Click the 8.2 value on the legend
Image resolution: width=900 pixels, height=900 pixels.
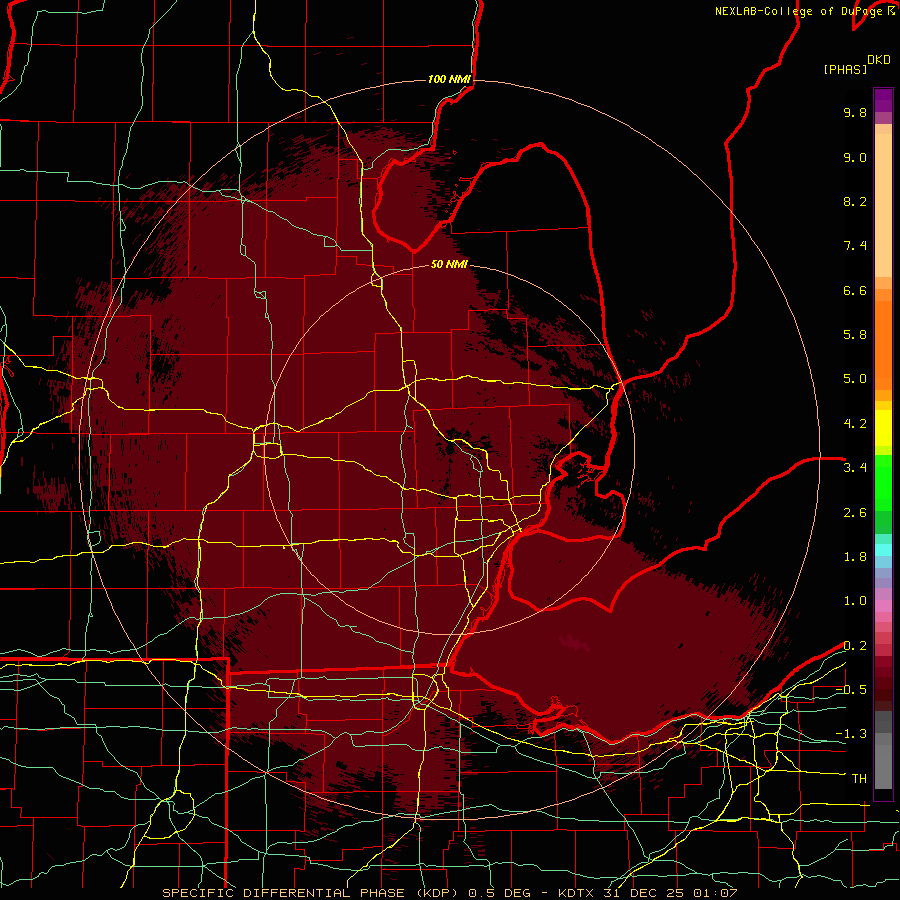[855, 201]
